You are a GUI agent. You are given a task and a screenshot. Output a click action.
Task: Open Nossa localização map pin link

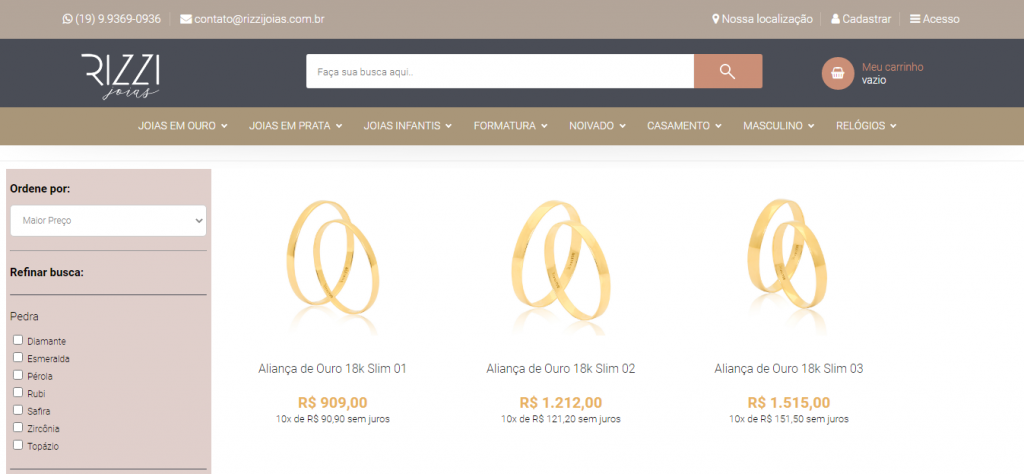[716, 19]
